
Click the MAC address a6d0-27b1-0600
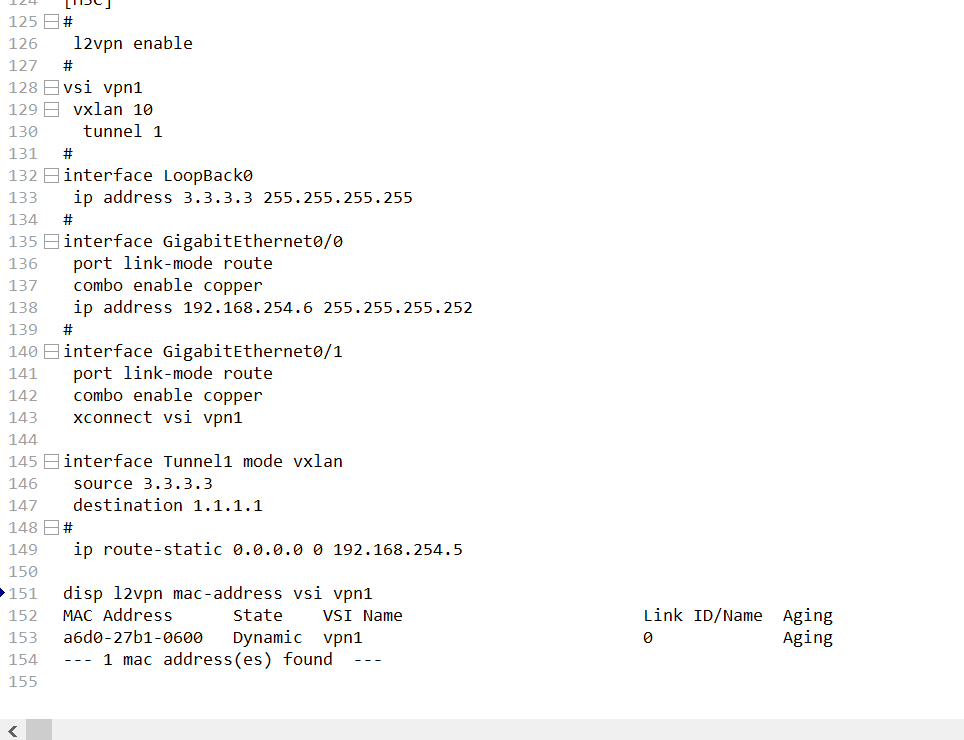[132, 638]
